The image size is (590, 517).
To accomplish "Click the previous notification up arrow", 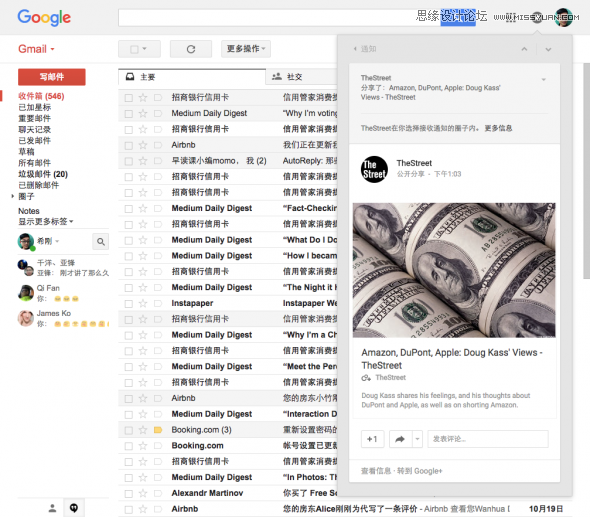I will 524,49.
